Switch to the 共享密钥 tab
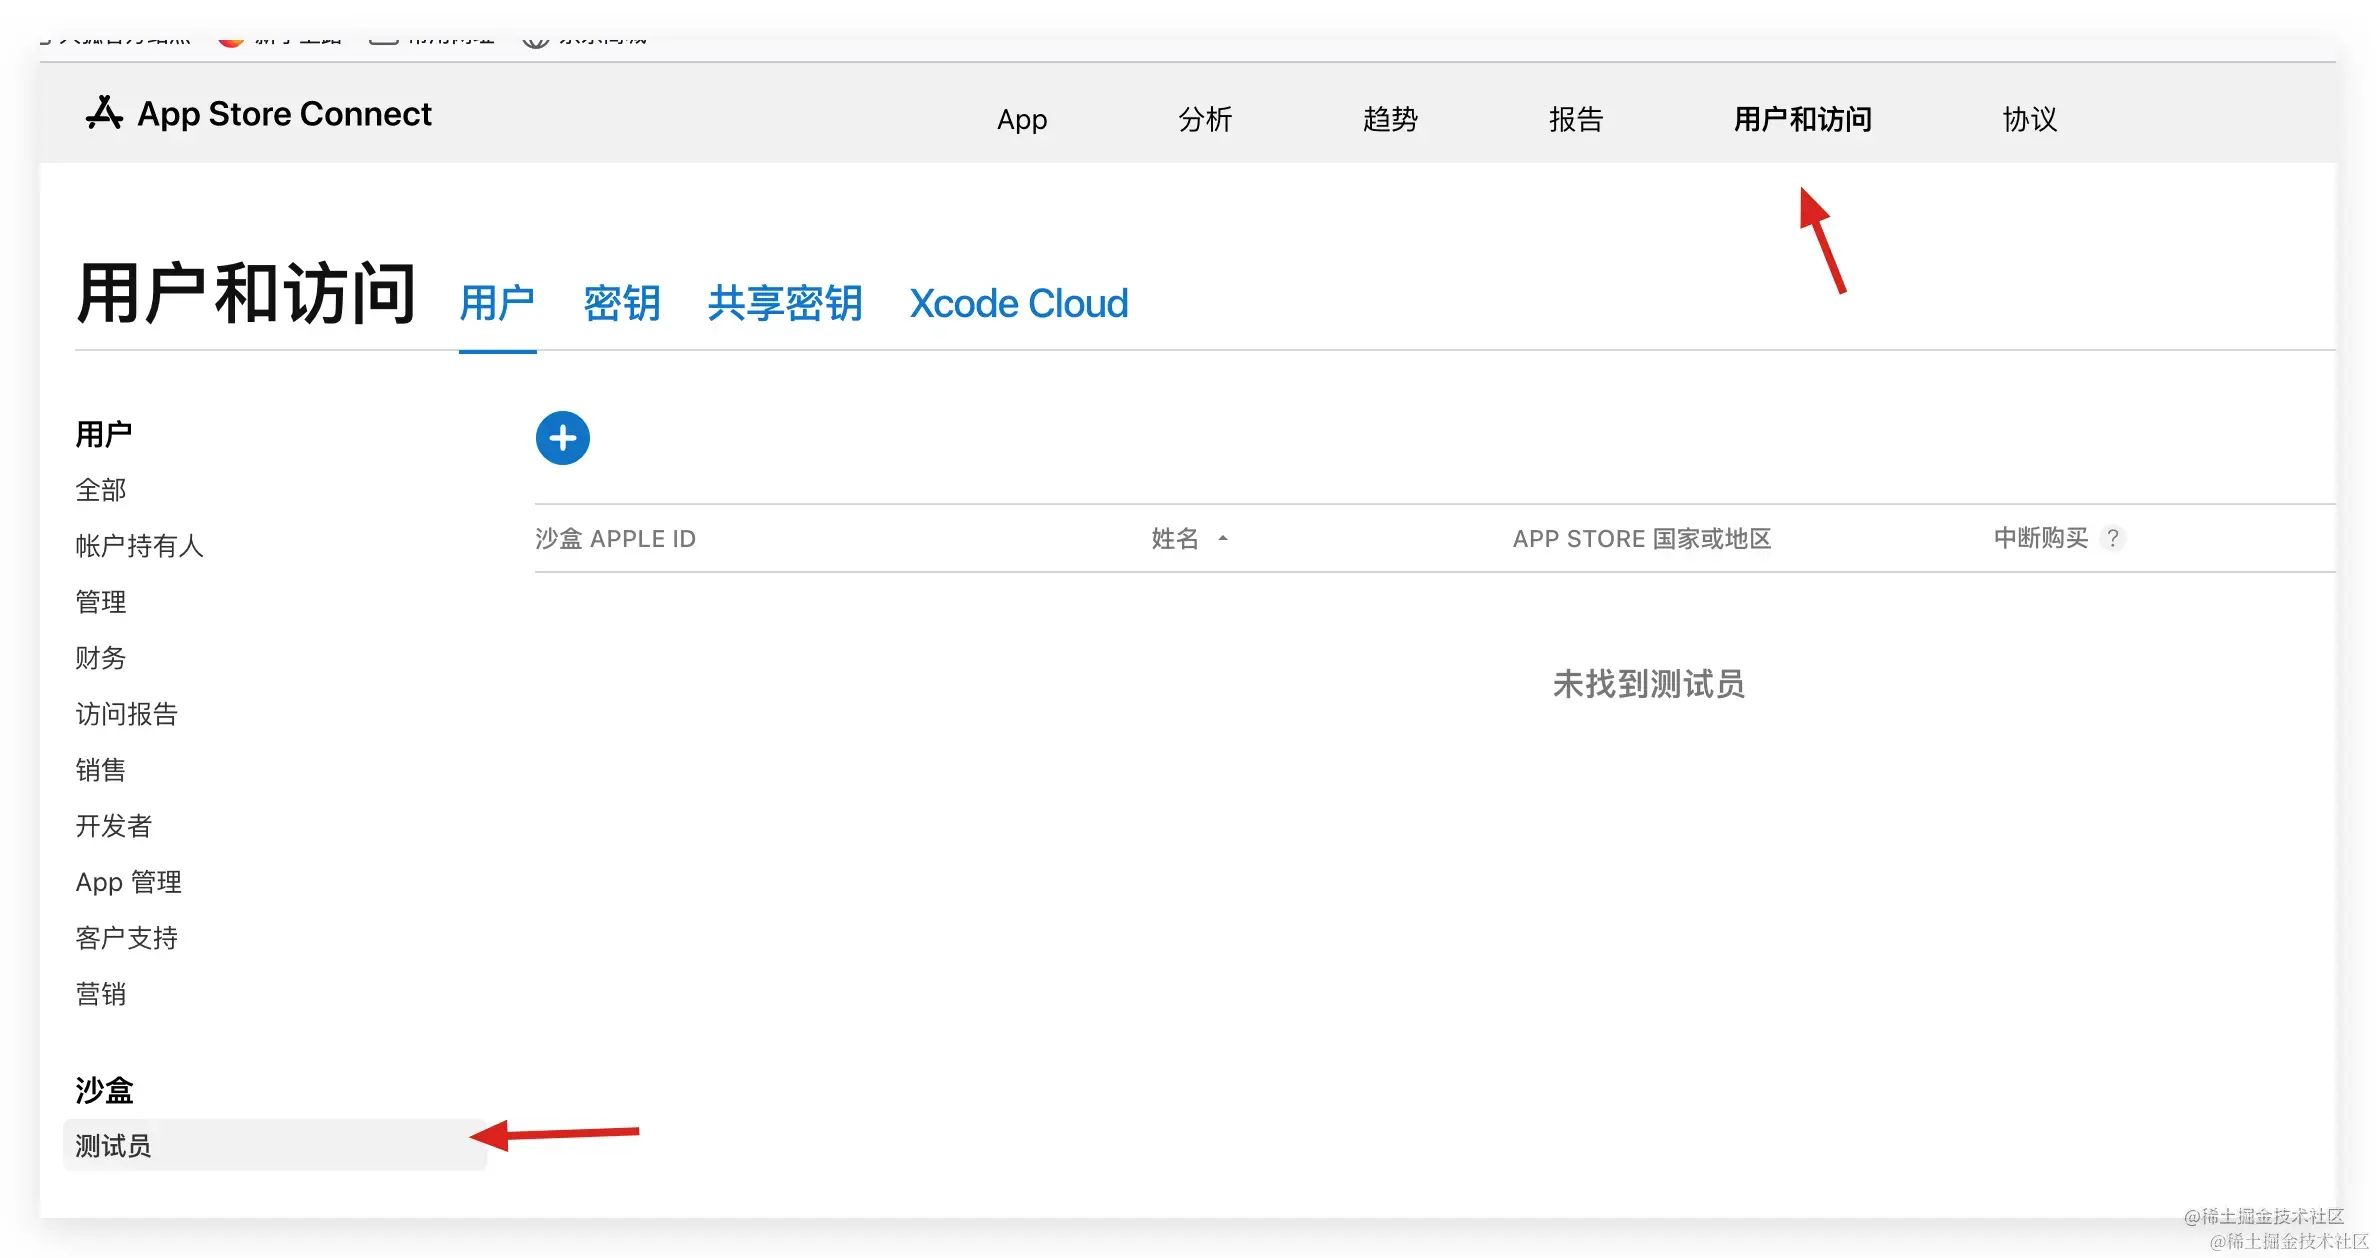 (784, 303)
